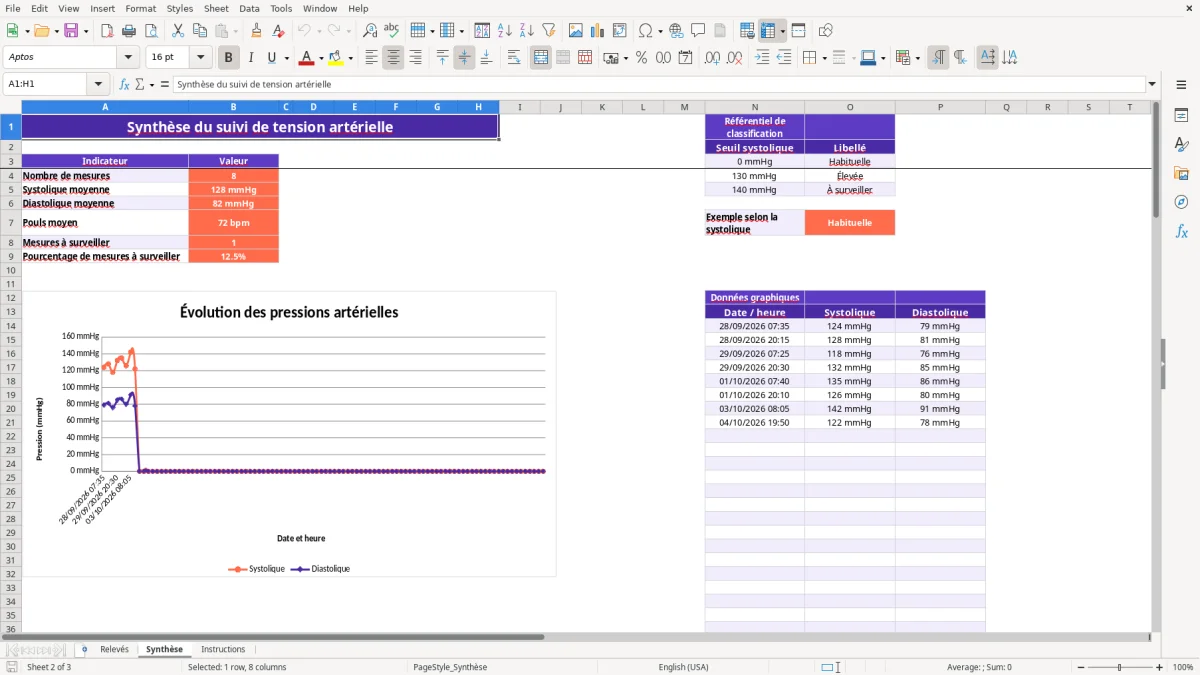Toggle Bold formatting
The width and height of the screenshot is (1200, 675).
[x=229, y=58]
